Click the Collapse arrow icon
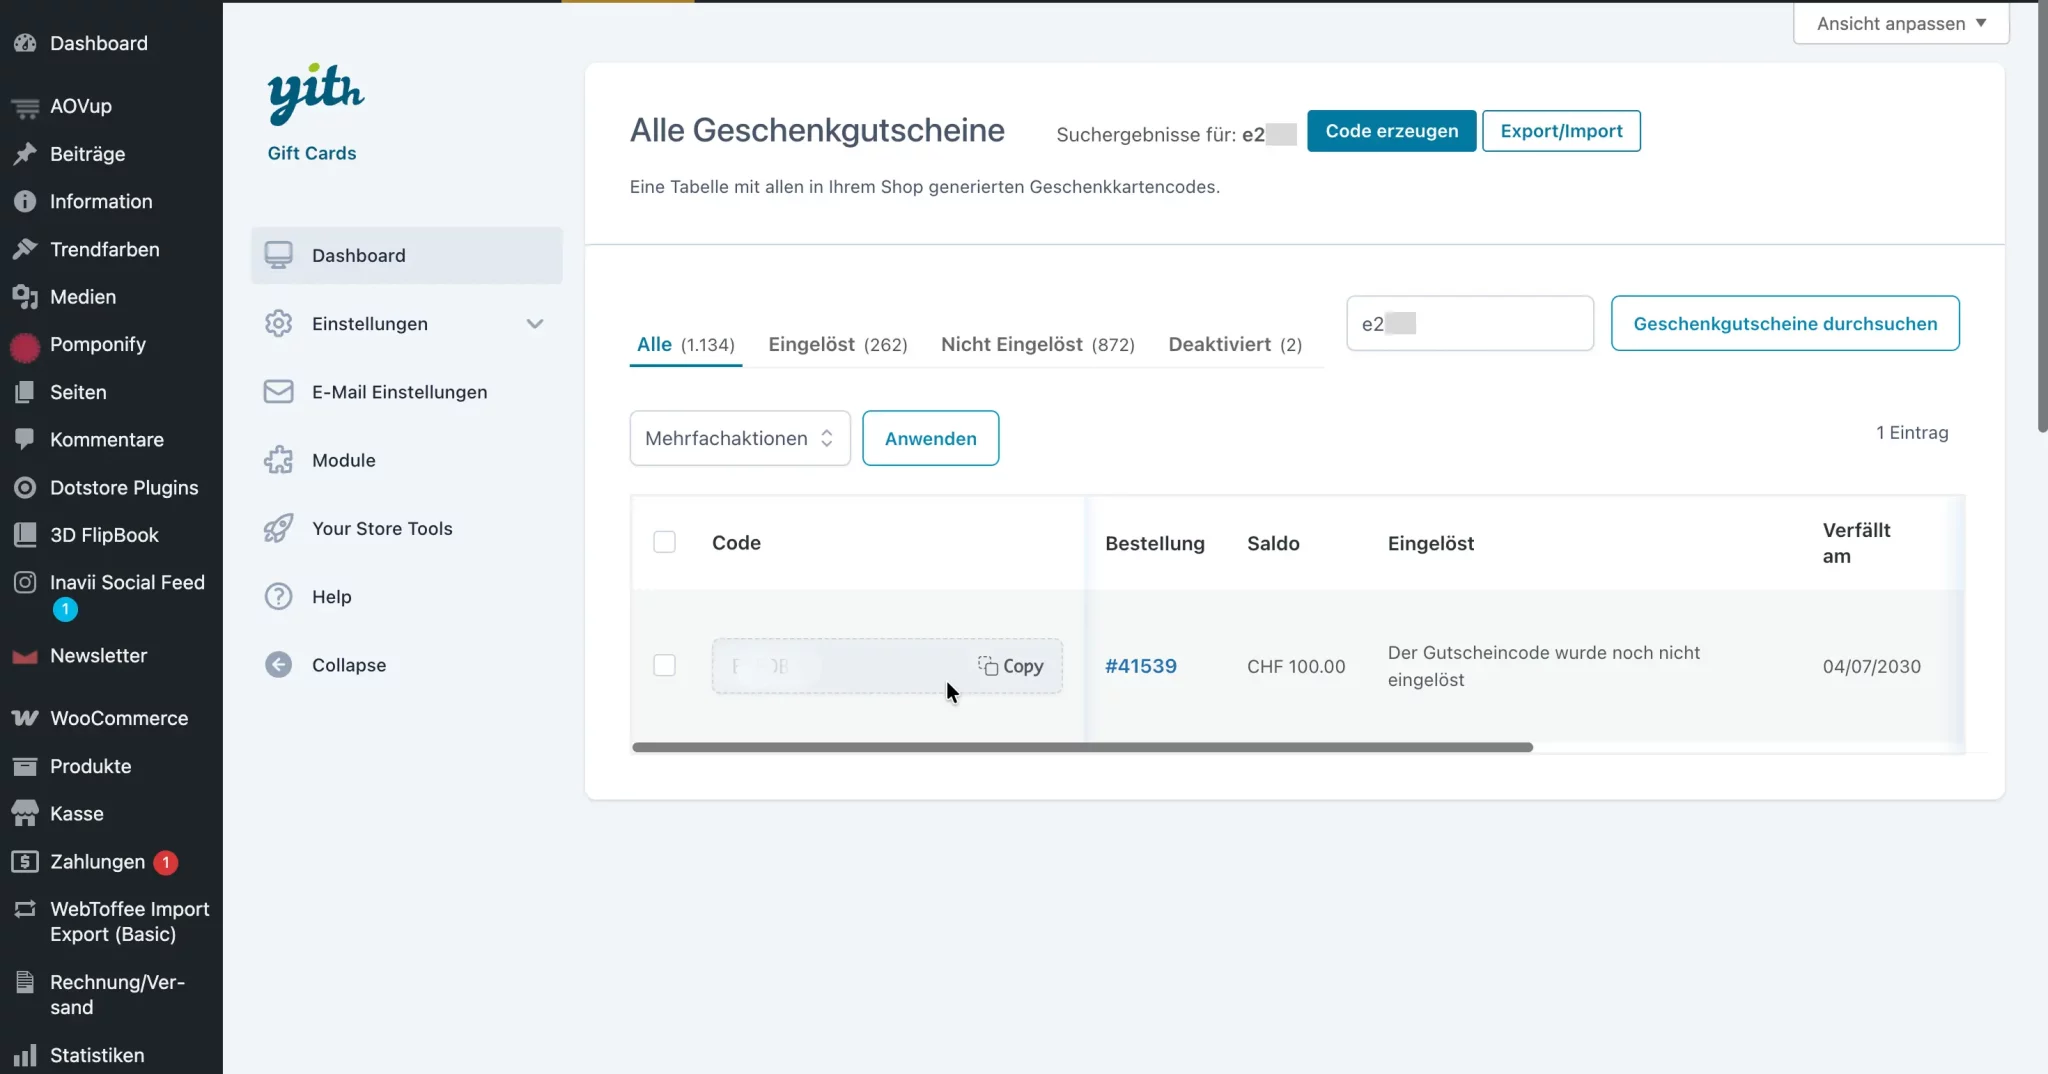 [278, 665]
